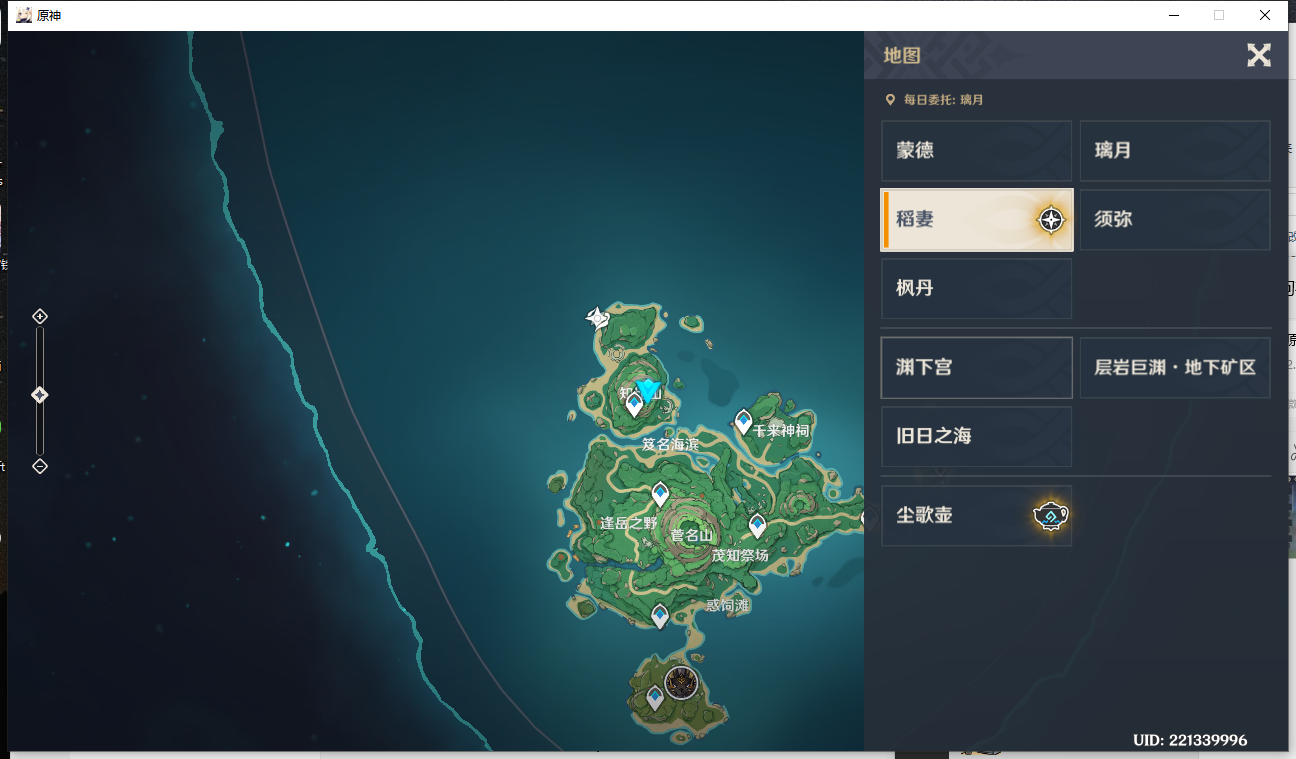
Task: Click the 逢岳之野 map label
Action: click(x=628, y=523)
